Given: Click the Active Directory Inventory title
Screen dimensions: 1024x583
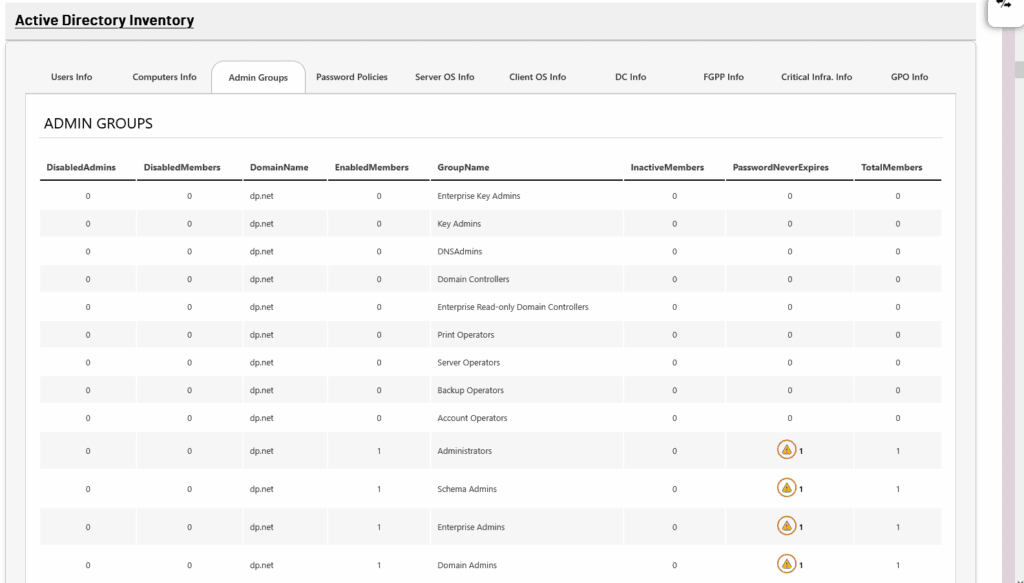Looking at the screenshot, I should coord(104,20).
